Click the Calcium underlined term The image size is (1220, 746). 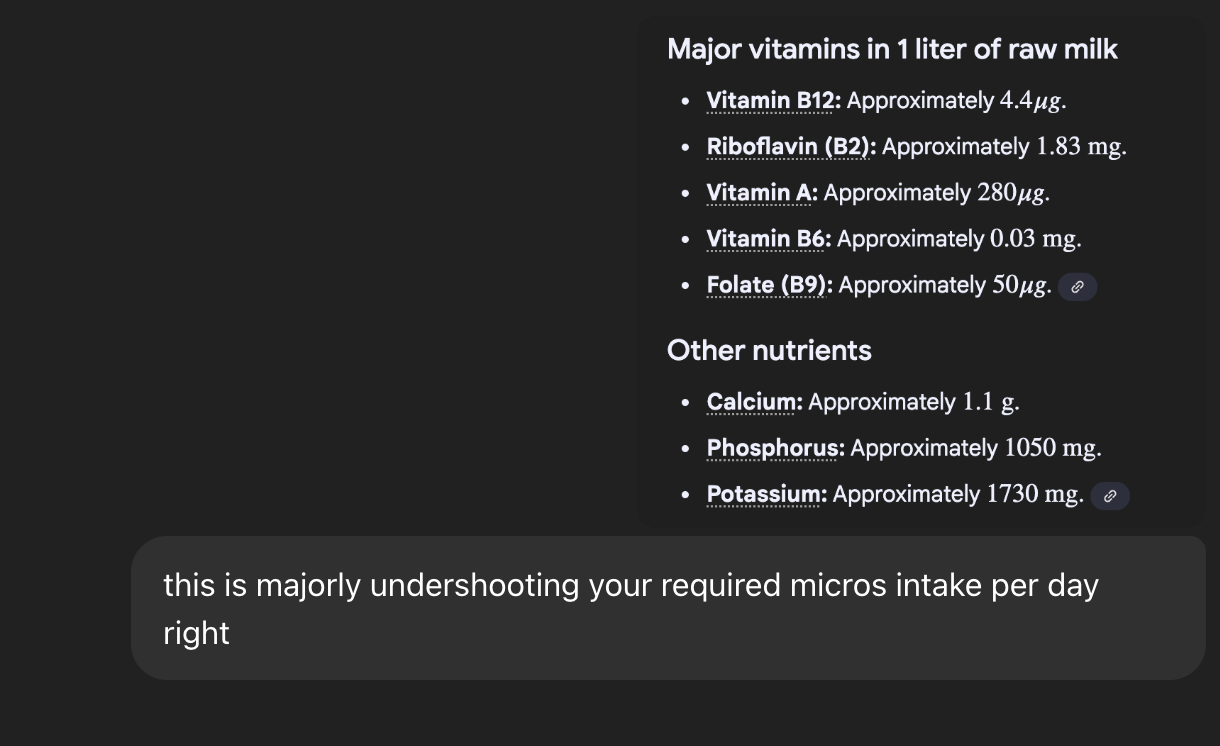coord(754,402)
